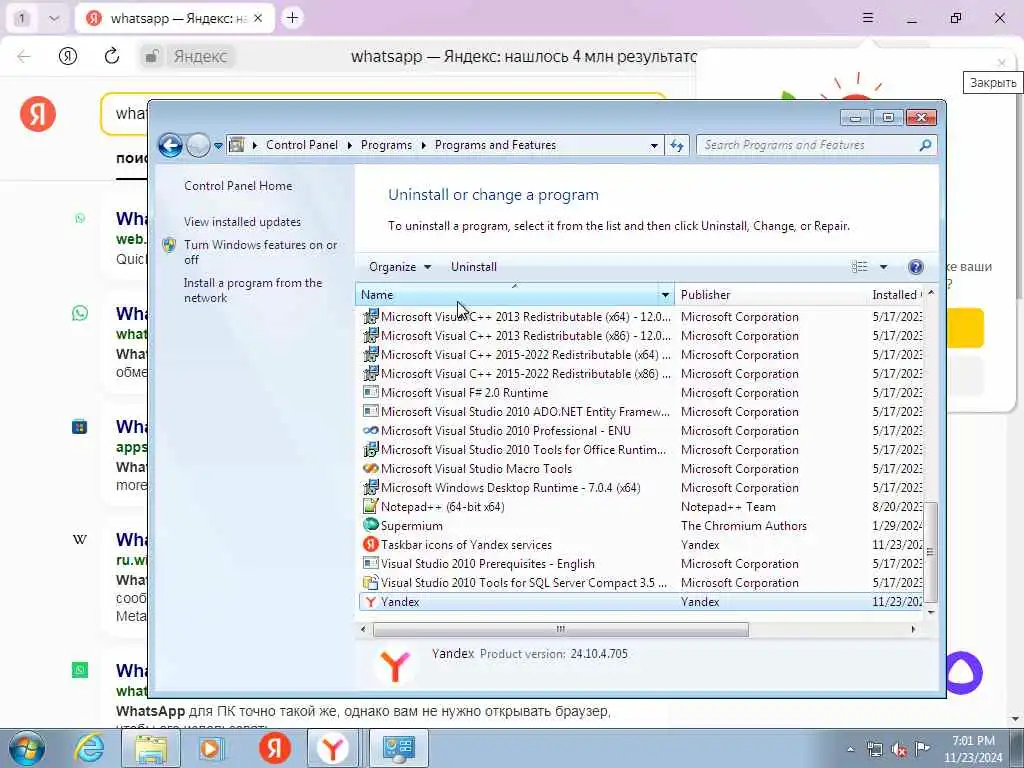Image resolution: width=1024 pixels, height=768 pixels.
Task: Select Visual Studio 2010 Tools for Office Runtime row
Action: click(x=640, y=449)
